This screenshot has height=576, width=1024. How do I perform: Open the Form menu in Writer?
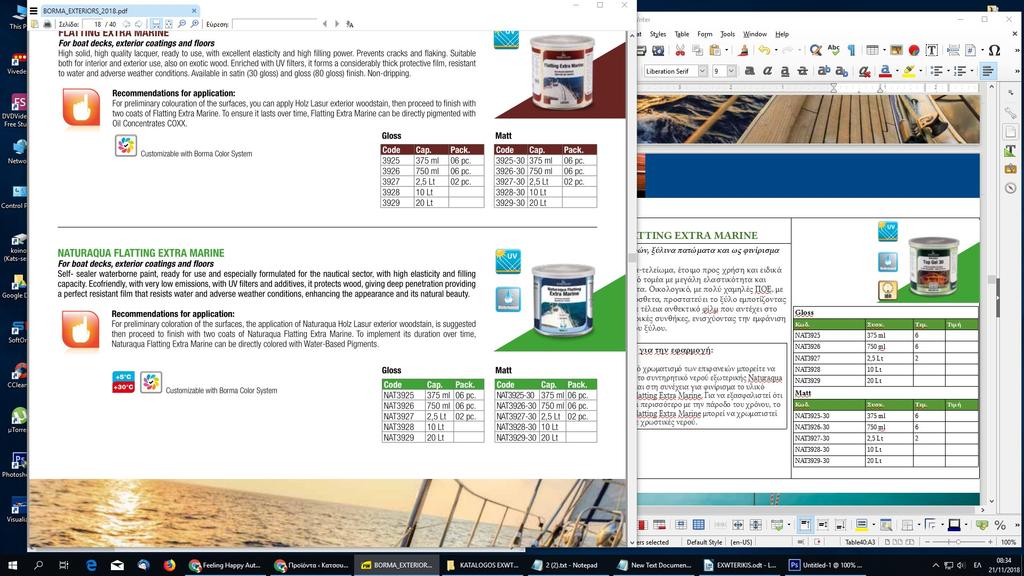coord(705,34)
